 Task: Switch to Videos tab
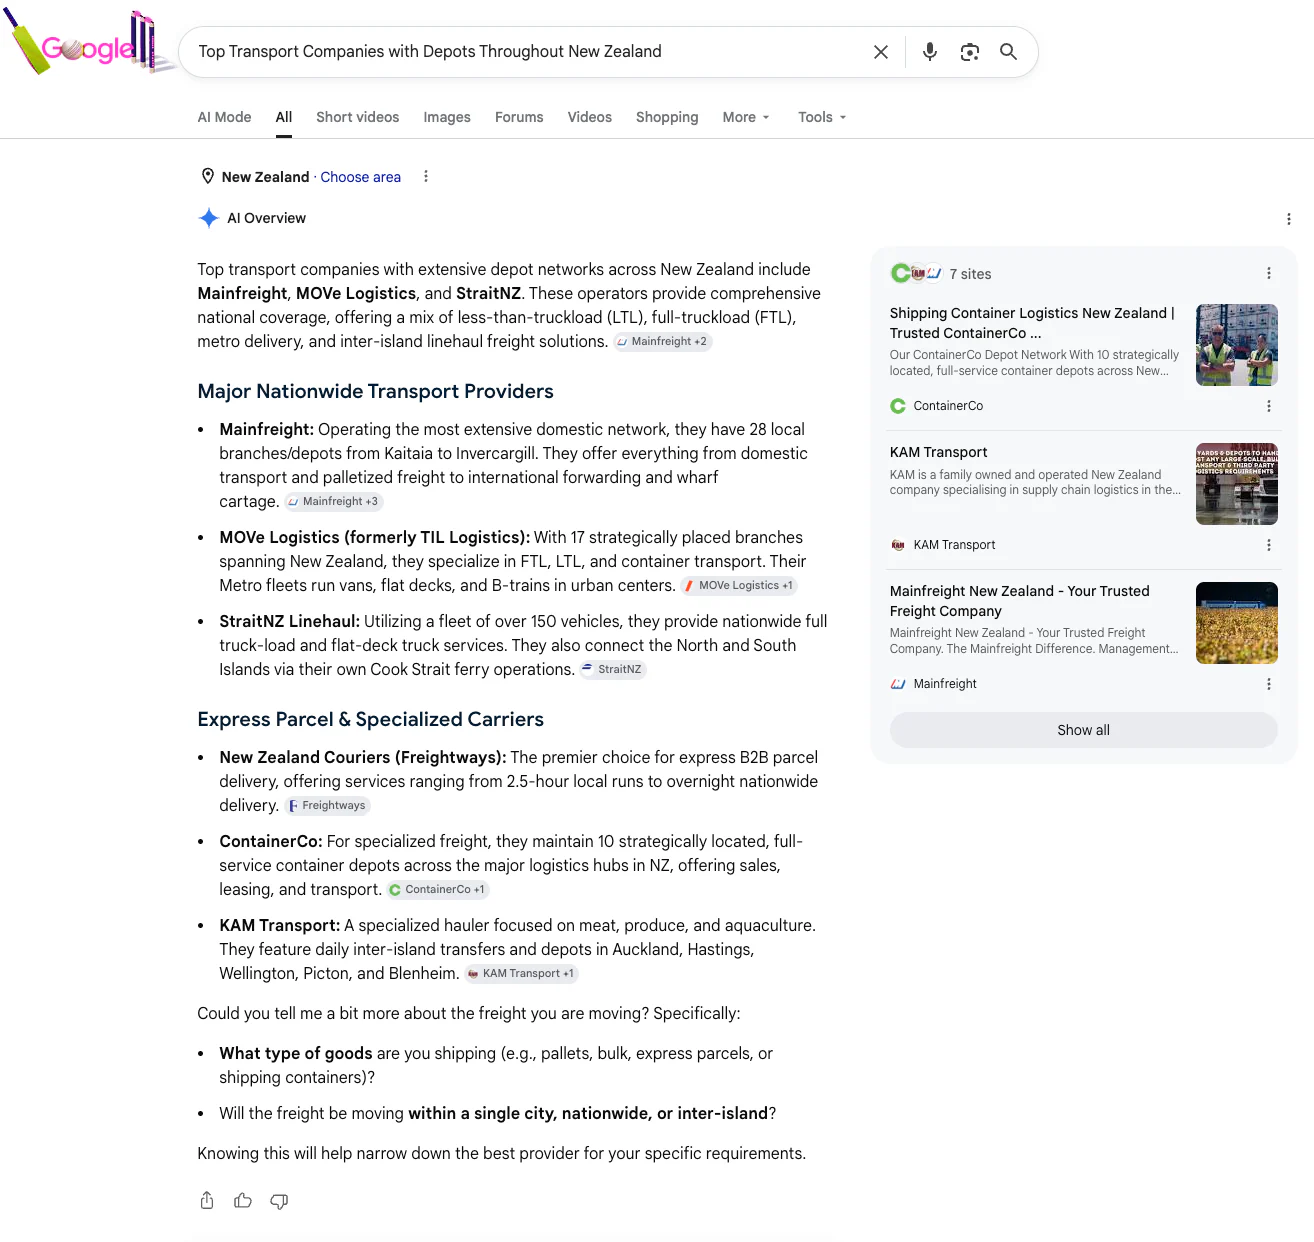click(x=590, y=117)
